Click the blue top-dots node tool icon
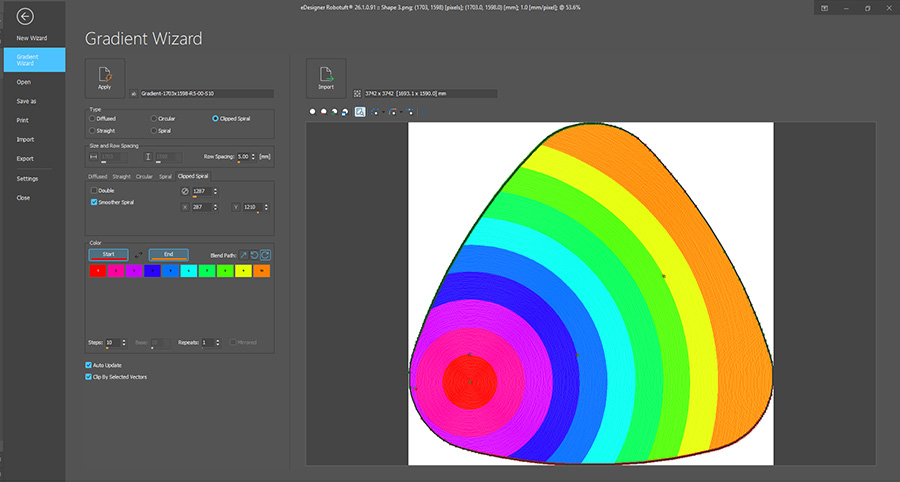Screen dimensions: 900x482 (410, 112)
